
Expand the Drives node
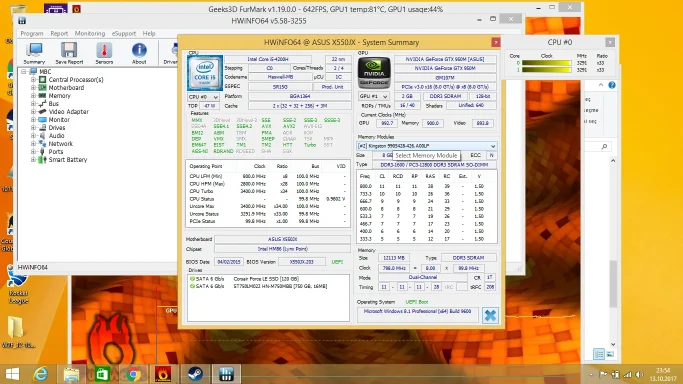33,128
